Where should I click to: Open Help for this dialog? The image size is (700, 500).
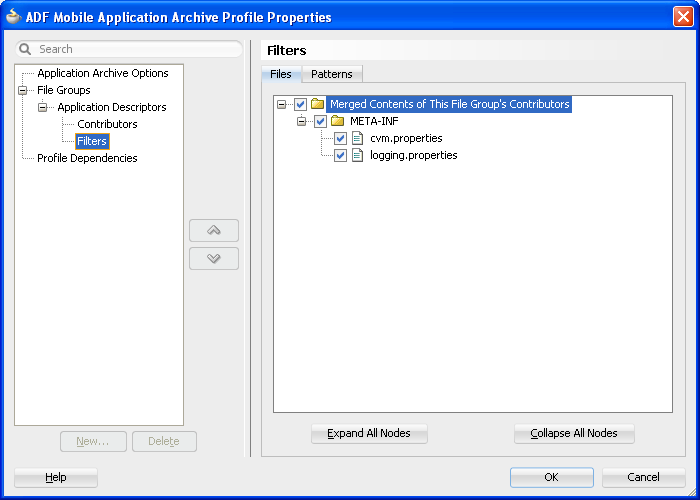pos(56,477)
